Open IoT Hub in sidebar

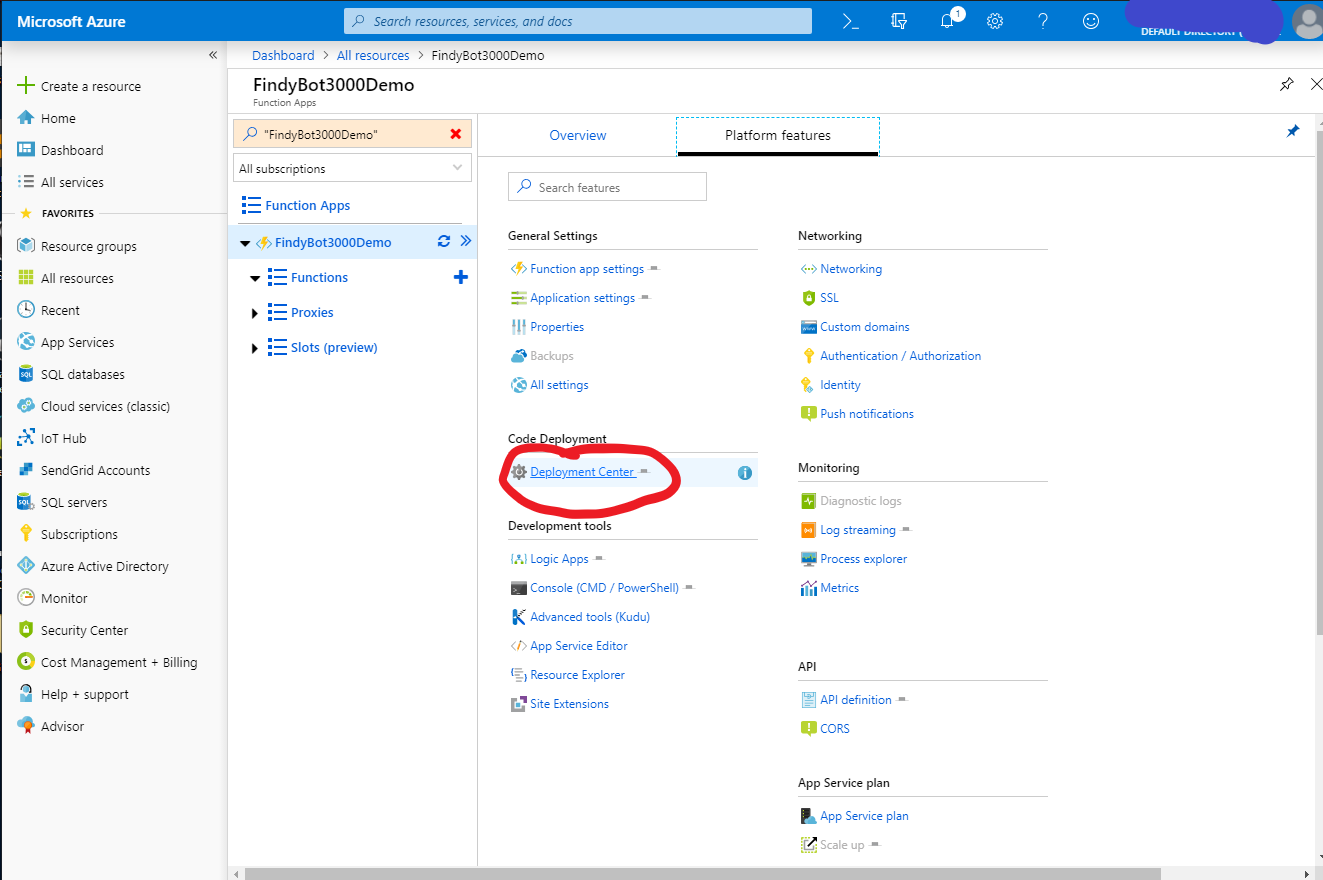[63, 438]
